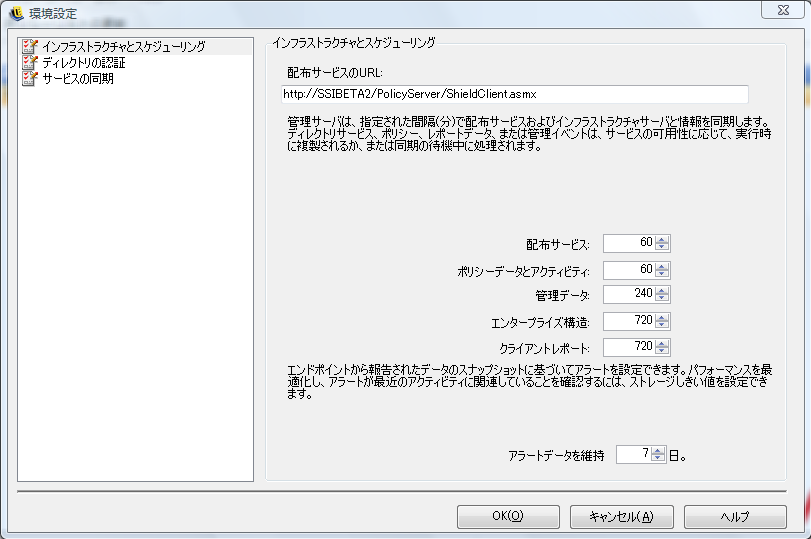Decrease the アラートデータを維持 days

click(x=657, y=458)
